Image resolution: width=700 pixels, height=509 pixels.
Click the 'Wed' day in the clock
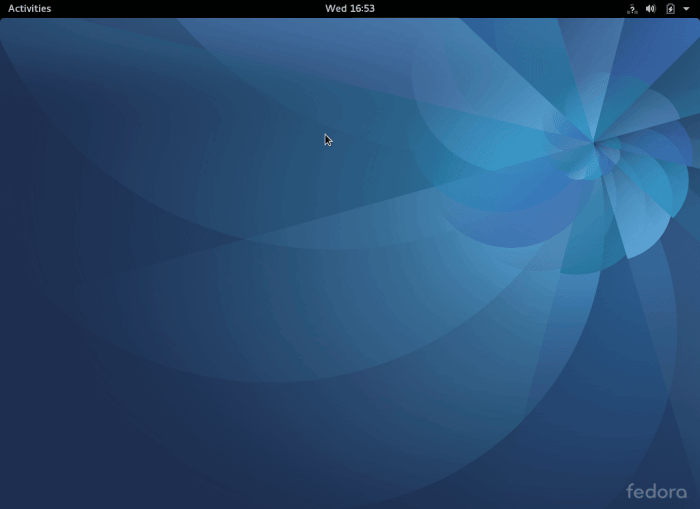(x=335, y=8)
